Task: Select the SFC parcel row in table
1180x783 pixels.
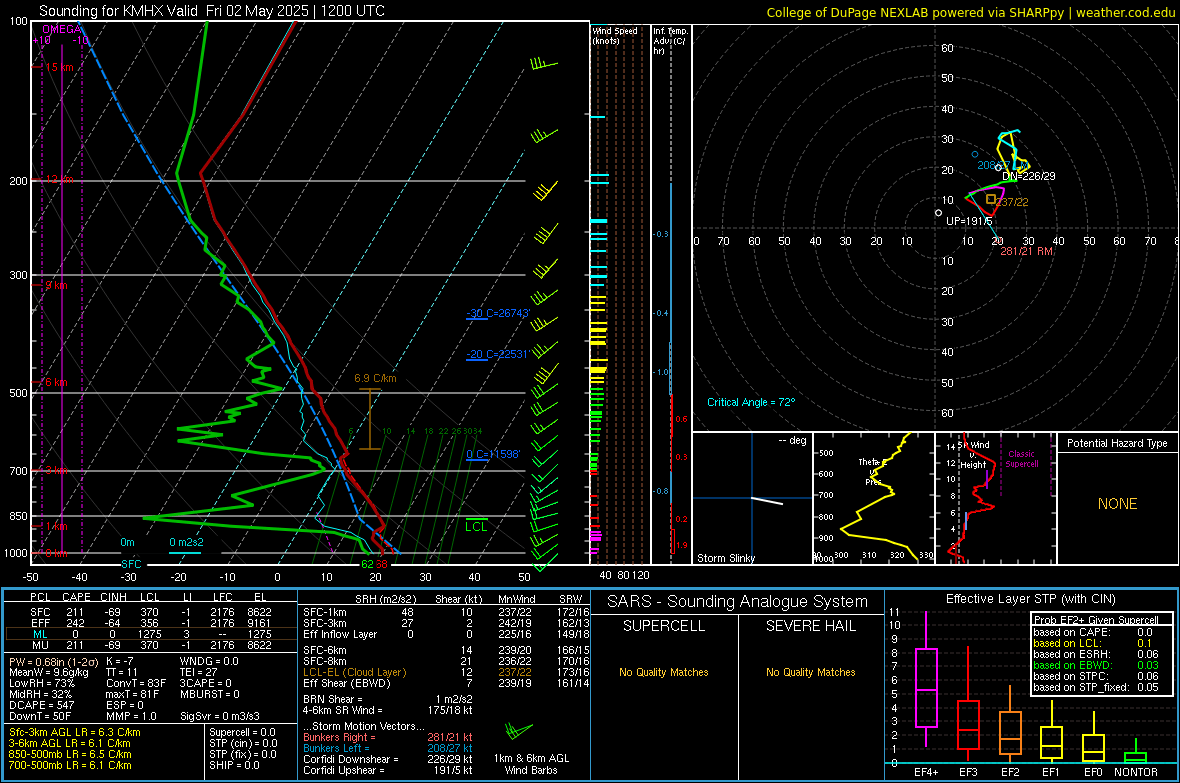Action: [151, 612]
